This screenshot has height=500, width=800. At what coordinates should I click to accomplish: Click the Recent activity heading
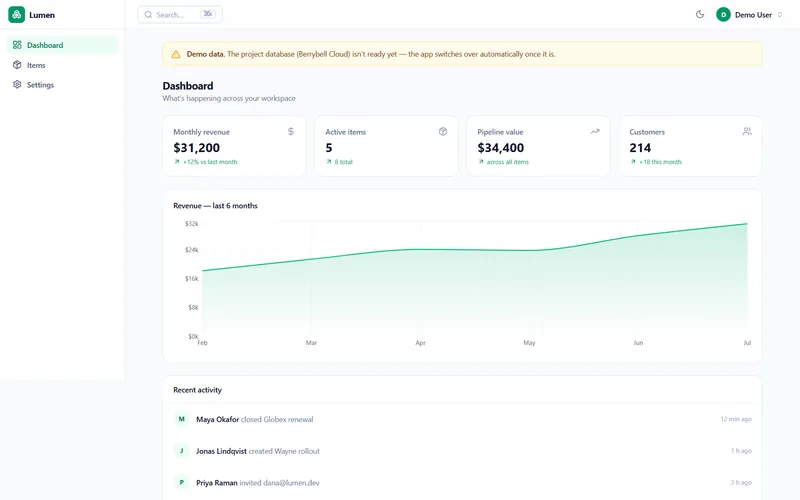click(197, 390)
